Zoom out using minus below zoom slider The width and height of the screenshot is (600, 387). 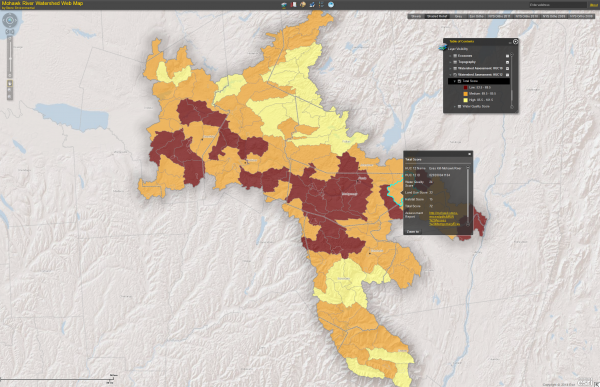coord(10,76)
